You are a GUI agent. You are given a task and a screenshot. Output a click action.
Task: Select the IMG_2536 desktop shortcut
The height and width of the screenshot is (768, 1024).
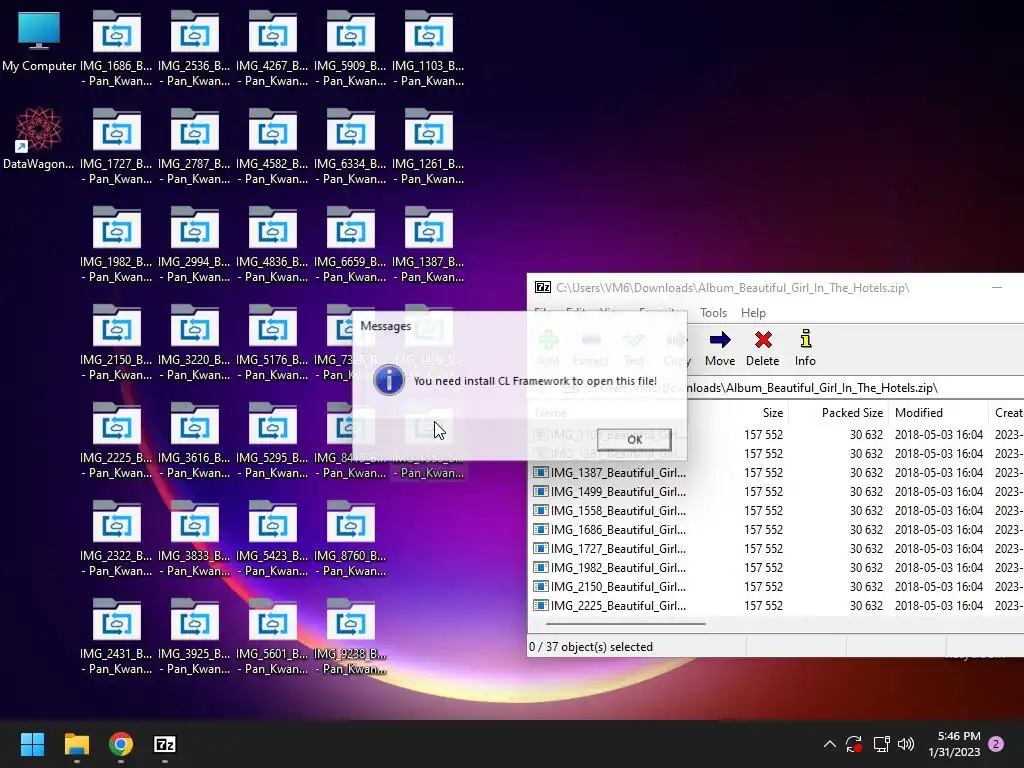point(195,49)
